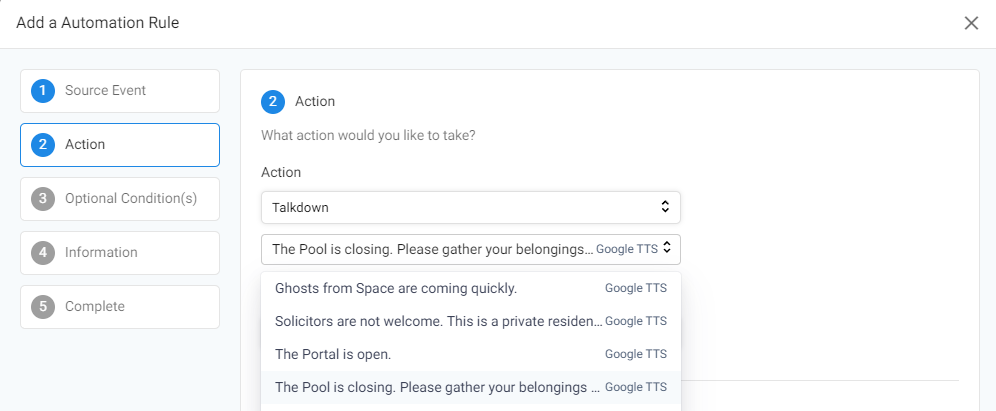This screenshot has height=411, width=996.
Task: Click the step 3 number circle
Action: pos(43,199)
